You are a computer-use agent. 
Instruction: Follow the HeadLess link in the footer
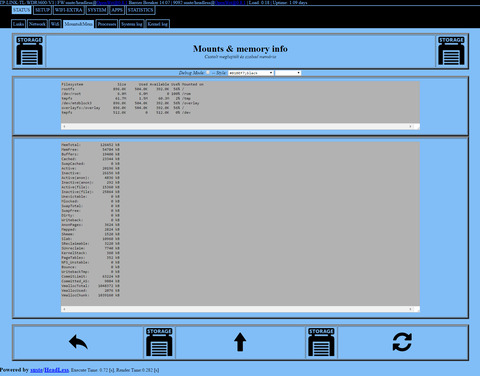(x=57, y=370)
